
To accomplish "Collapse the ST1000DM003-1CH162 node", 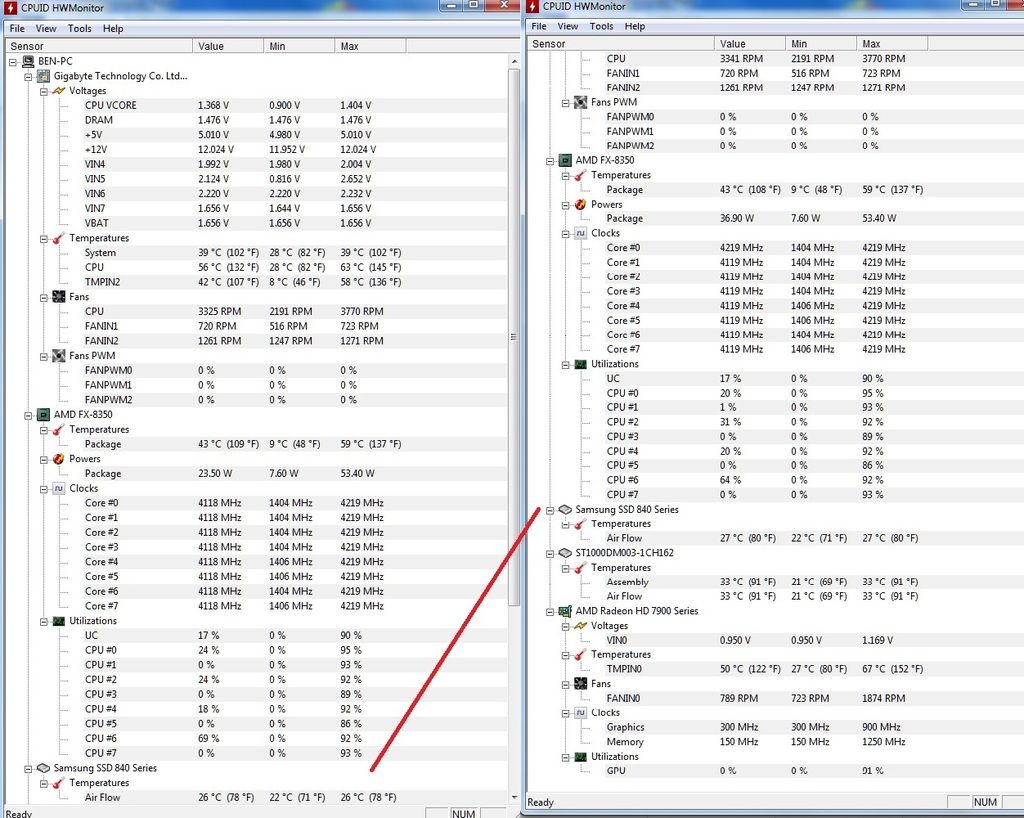I will point(550,554).
